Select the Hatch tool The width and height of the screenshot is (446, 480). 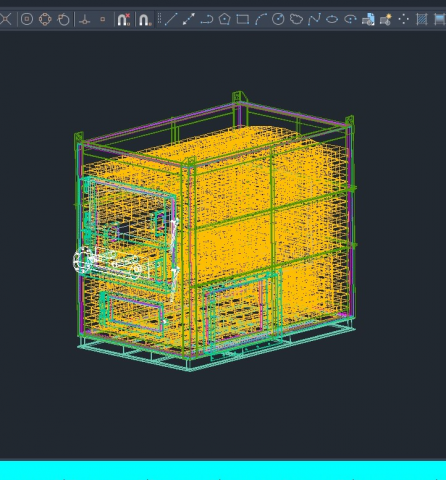(x=422, y=19)
